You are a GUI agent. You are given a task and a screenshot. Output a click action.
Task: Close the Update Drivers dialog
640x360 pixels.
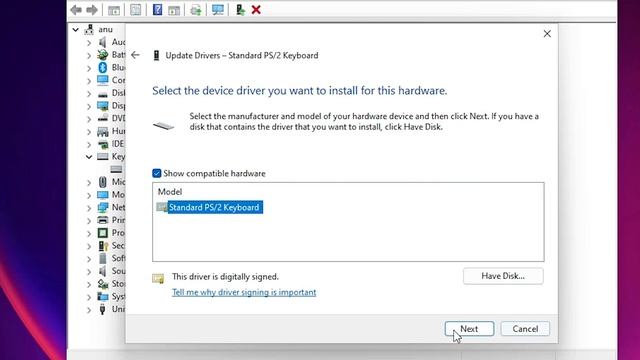click(x=547, y=34)
